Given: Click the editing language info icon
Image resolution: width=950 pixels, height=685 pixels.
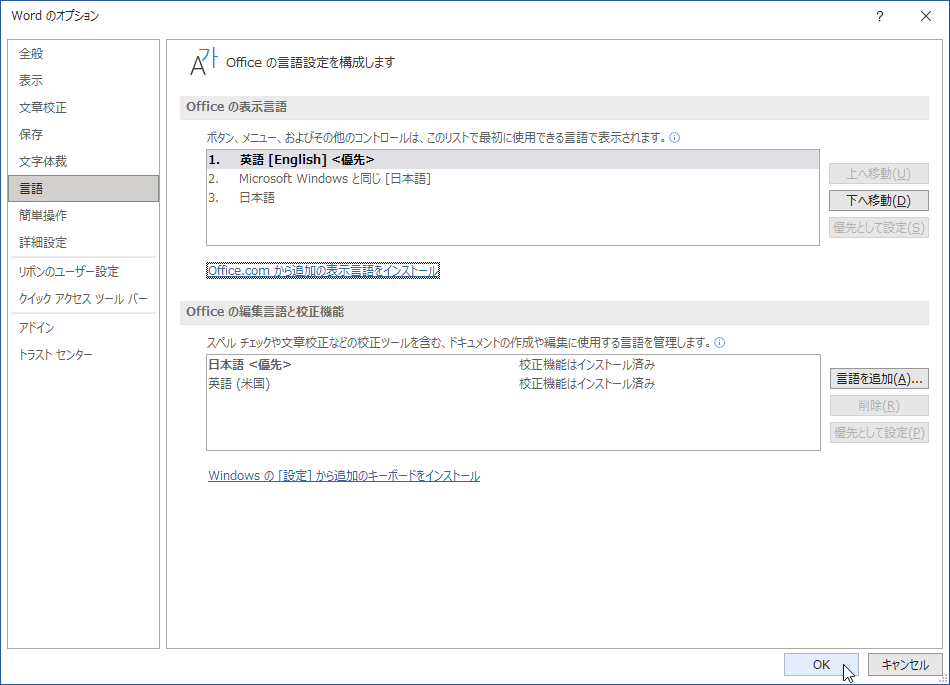Looking at the screenshot, I should [x=719, y=342].
